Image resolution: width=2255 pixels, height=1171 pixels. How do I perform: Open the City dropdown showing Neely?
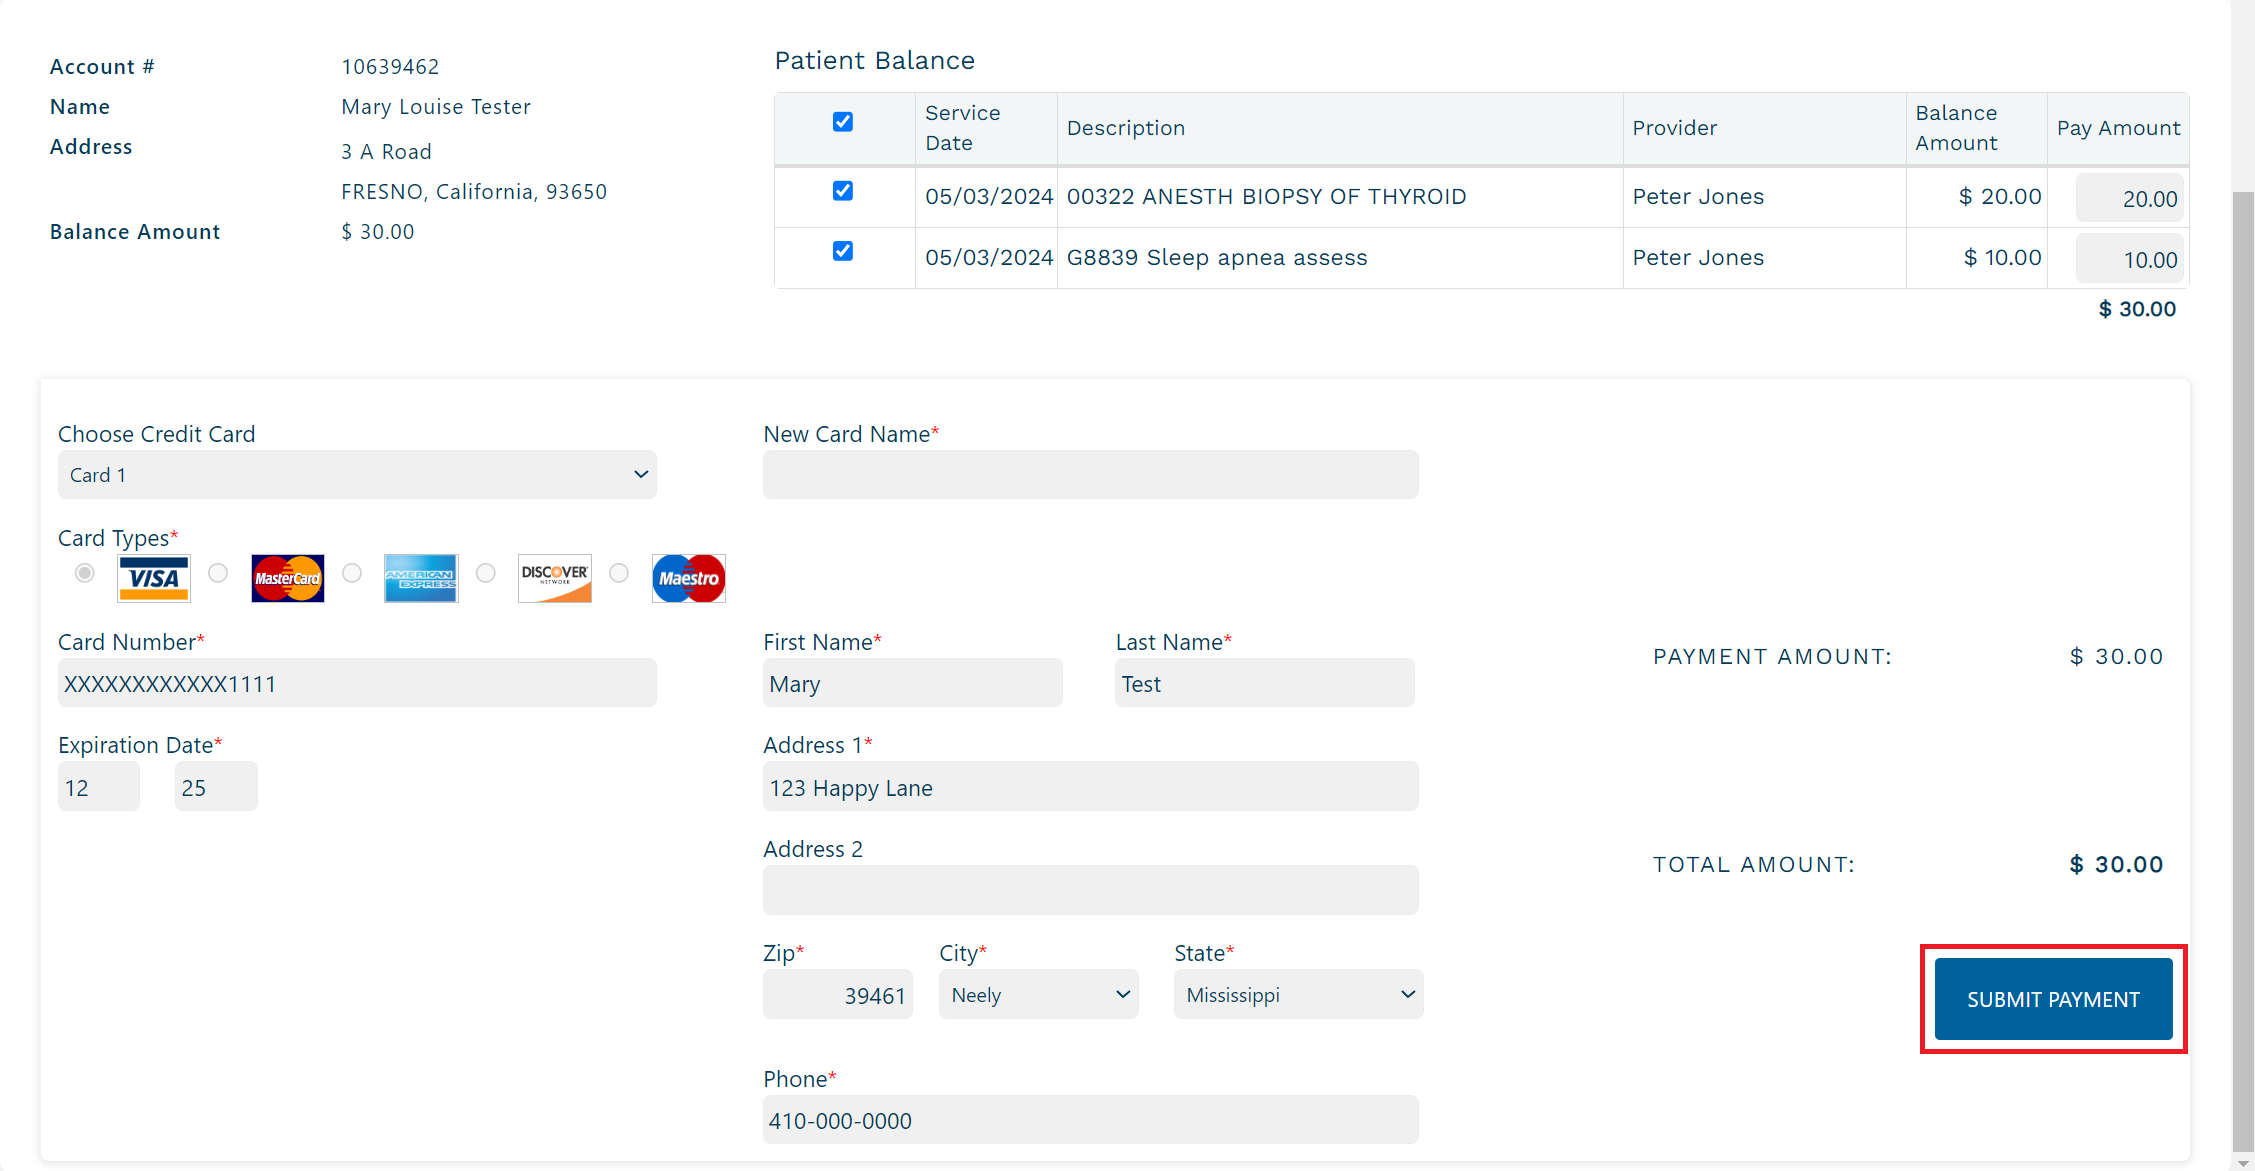pos(1038,995)
